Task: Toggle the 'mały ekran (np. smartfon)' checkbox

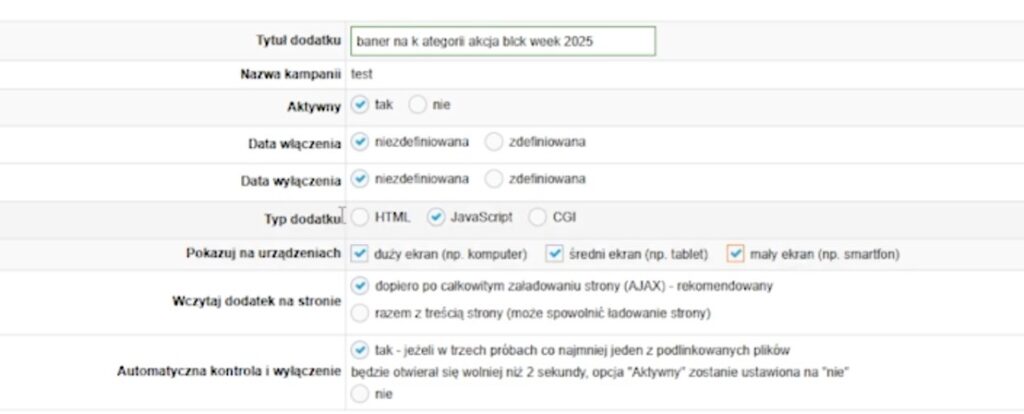Action: coord(736,254)
